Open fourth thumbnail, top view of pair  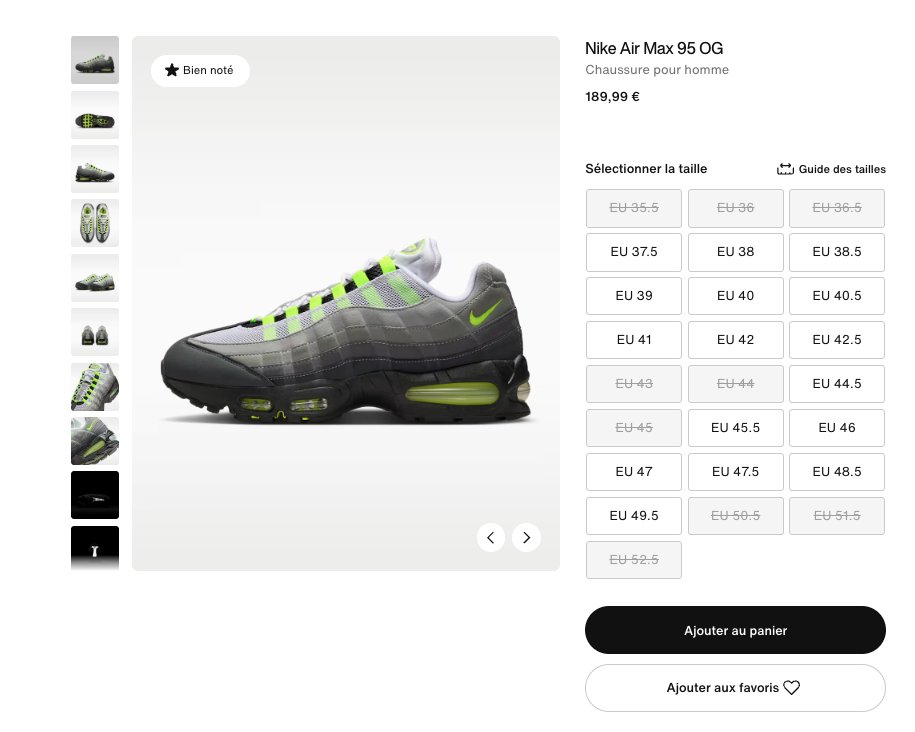click(x=95, y=223)
